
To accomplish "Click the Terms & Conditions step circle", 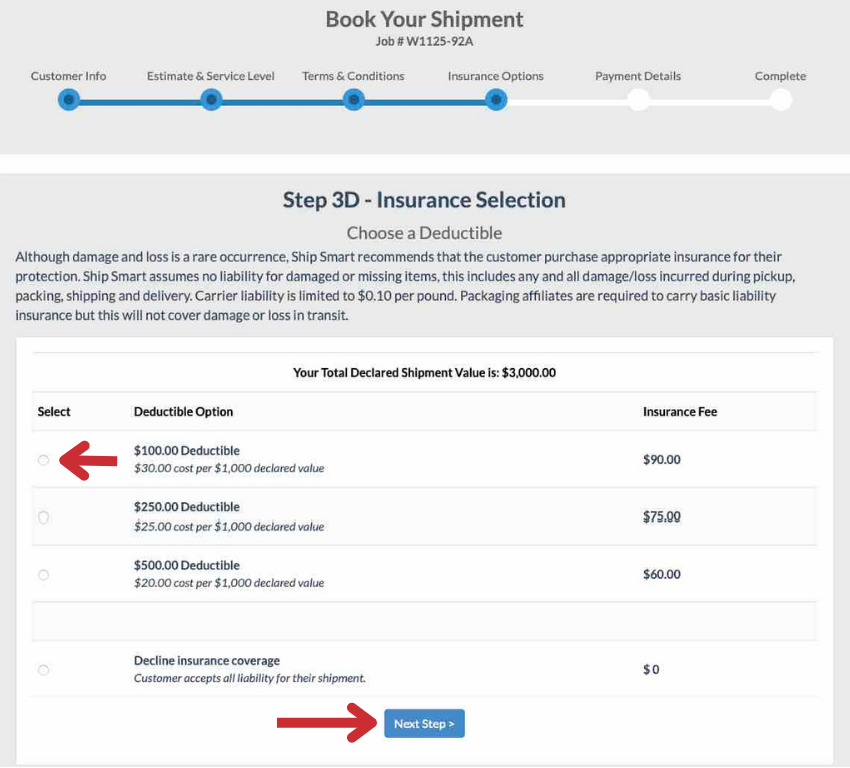I will pos(354,99).
